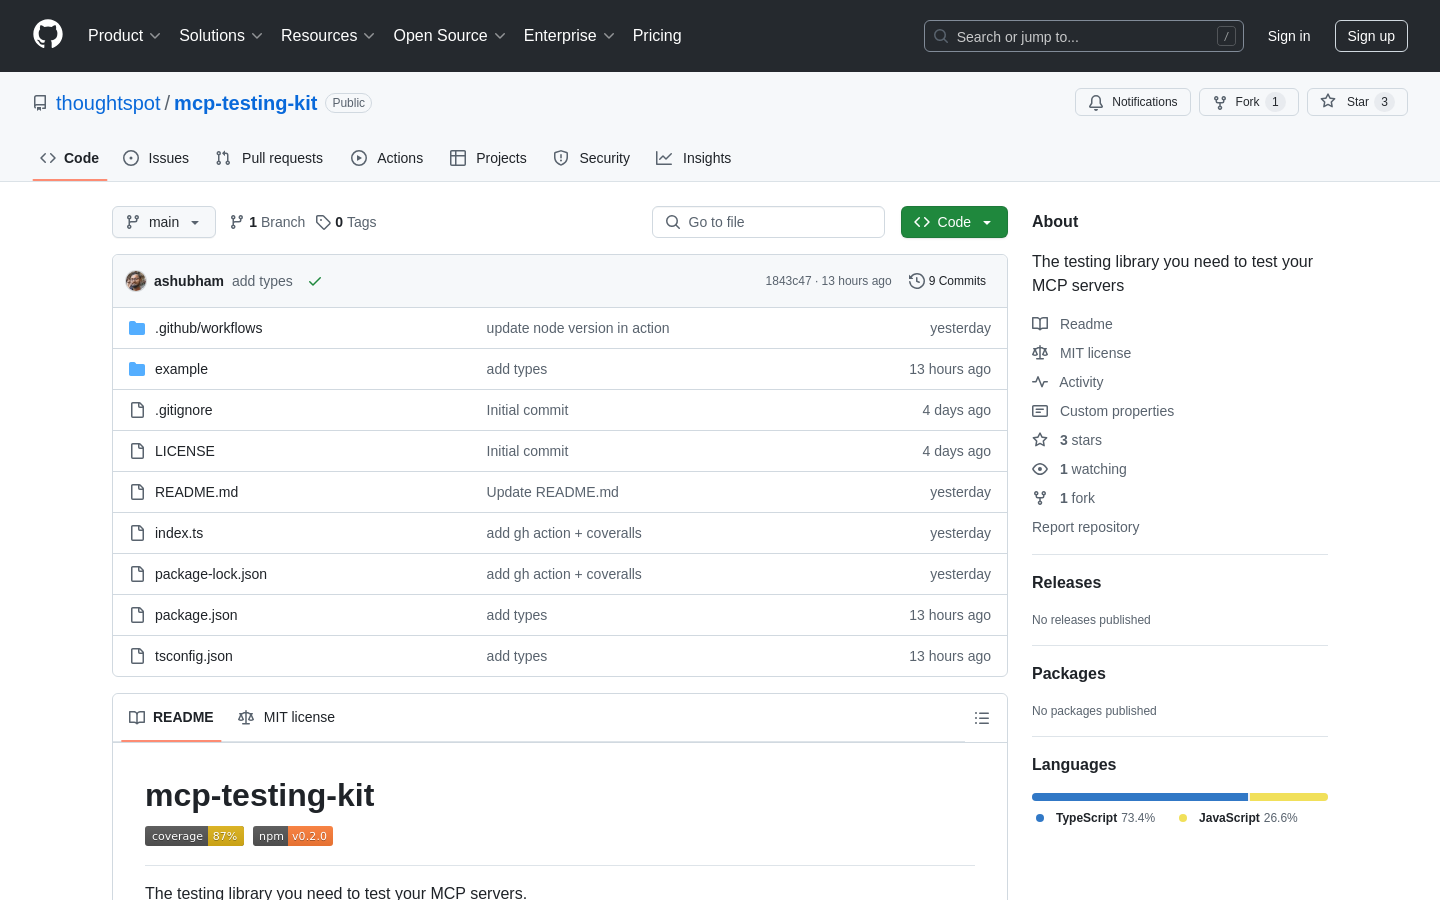
Task: Switch to the Issues tab
Action: coord(156,158)
